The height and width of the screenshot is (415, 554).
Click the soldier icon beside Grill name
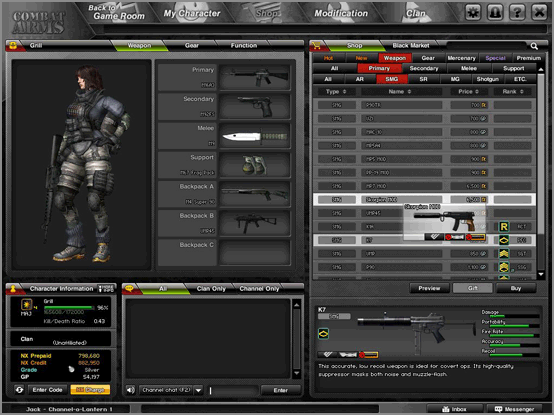coord(13,46)
